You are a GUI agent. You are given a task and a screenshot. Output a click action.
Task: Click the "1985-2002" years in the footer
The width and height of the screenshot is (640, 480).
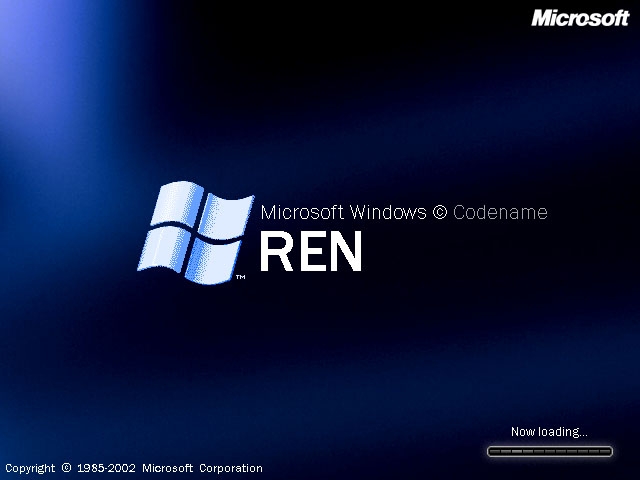pyautogui.click(x=107, y=468)
